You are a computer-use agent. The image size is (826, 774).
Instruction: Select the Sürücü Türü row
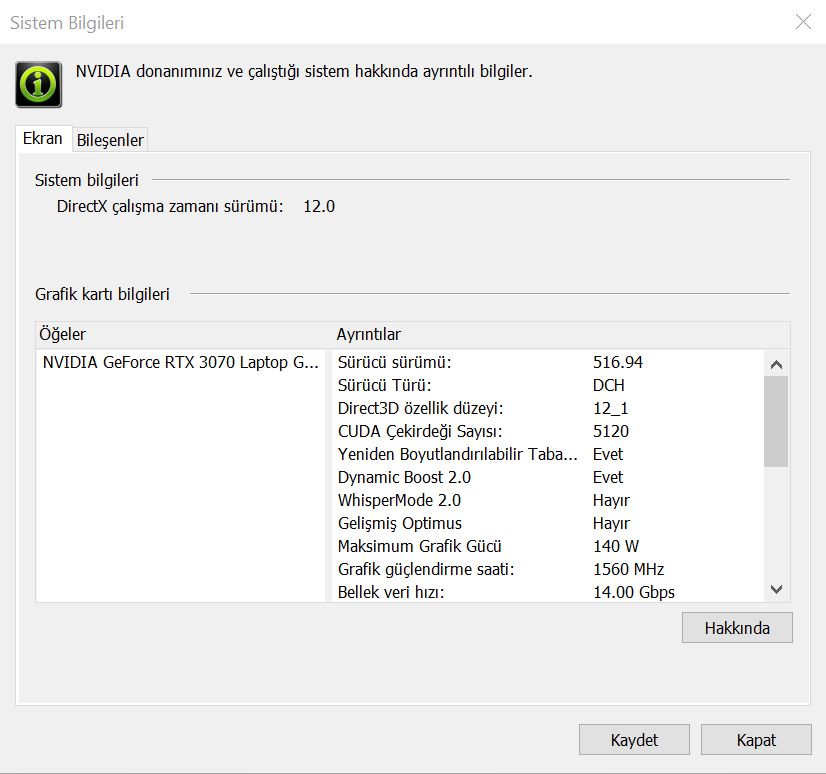tap(548, 386)
